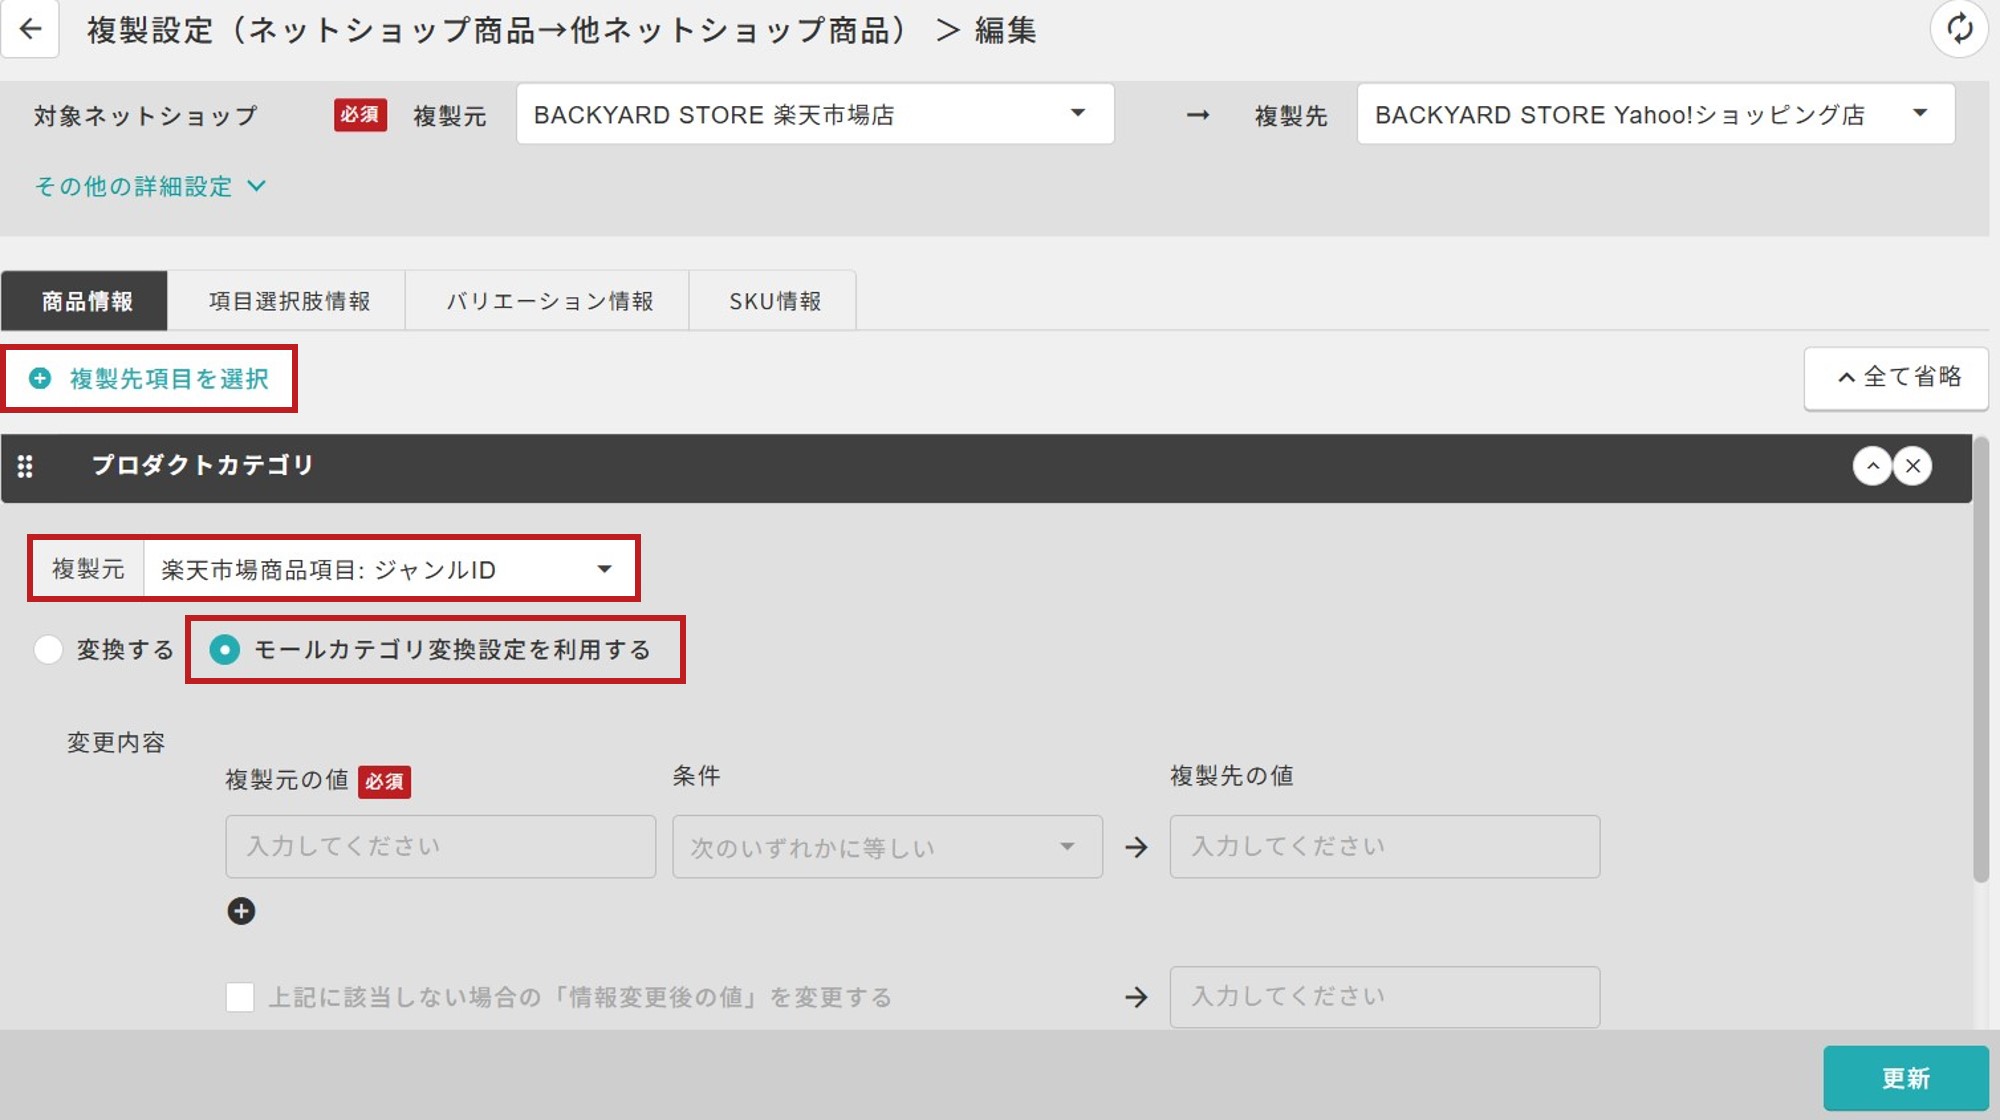Expand その他の詳細設定
Image resolution: width=2000 pixels, height=1120 pixels.
150,186
